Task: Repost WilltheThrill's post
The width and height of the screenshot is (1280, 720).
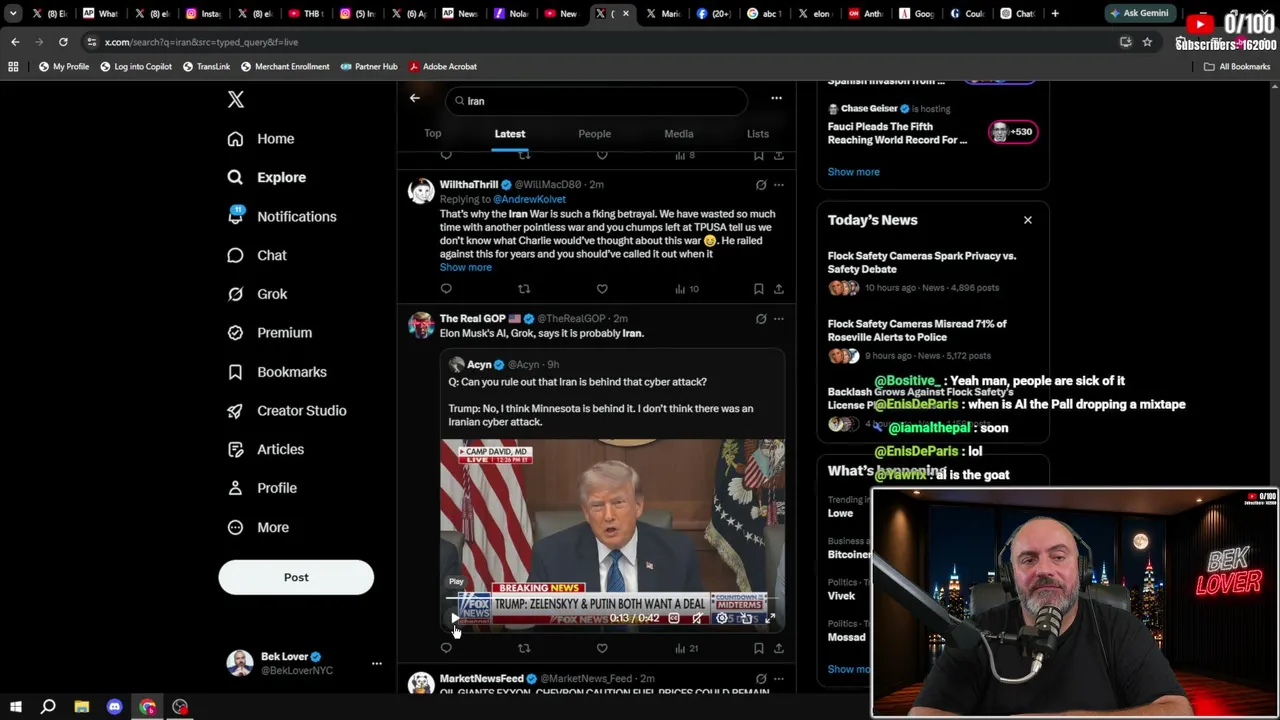Action: point(524,289)
